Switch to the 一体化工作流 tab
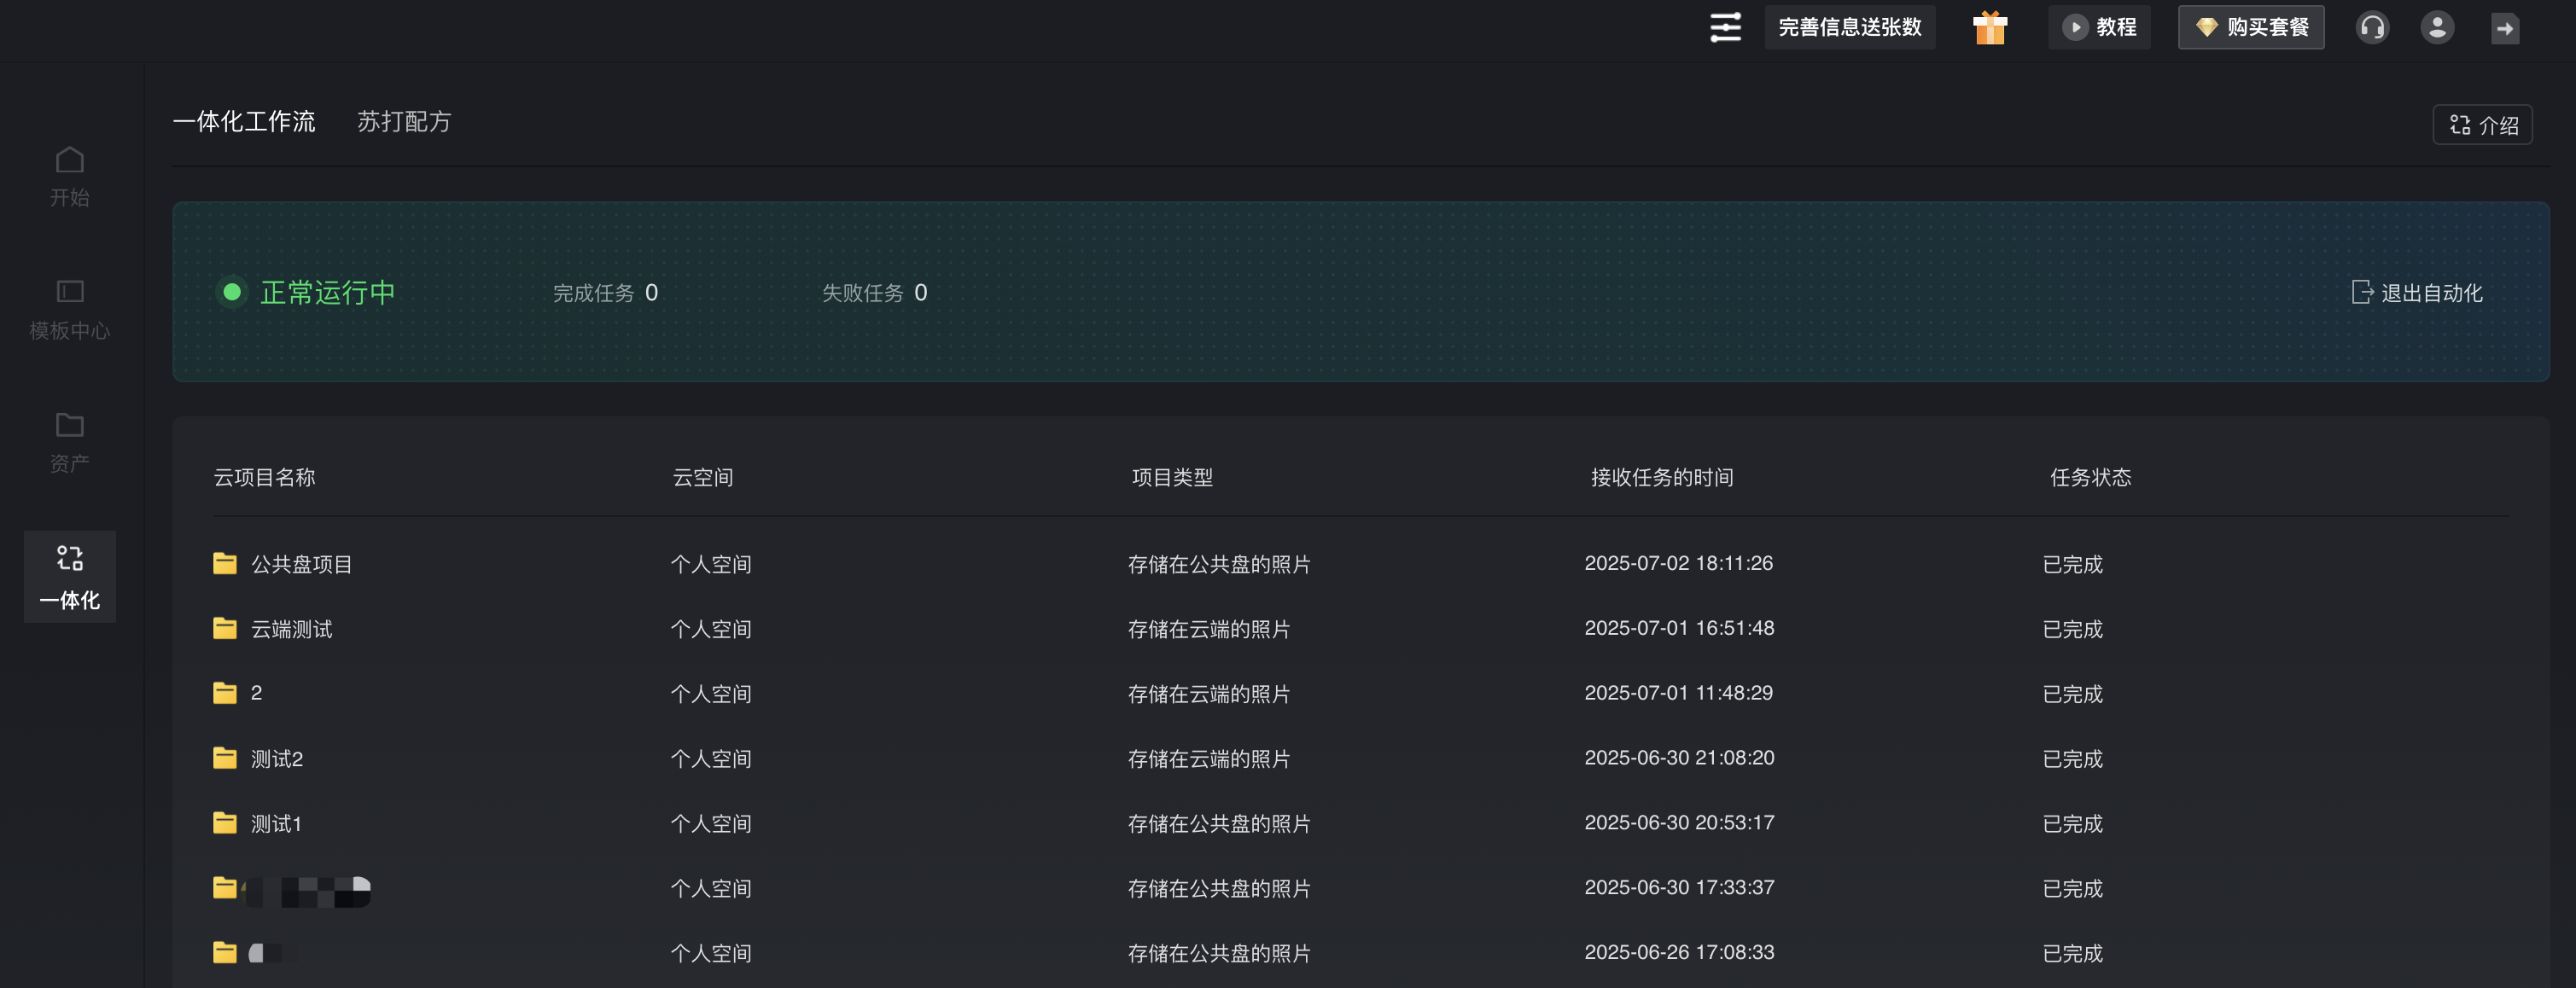Screen dimensions: 2576x988 244,122
